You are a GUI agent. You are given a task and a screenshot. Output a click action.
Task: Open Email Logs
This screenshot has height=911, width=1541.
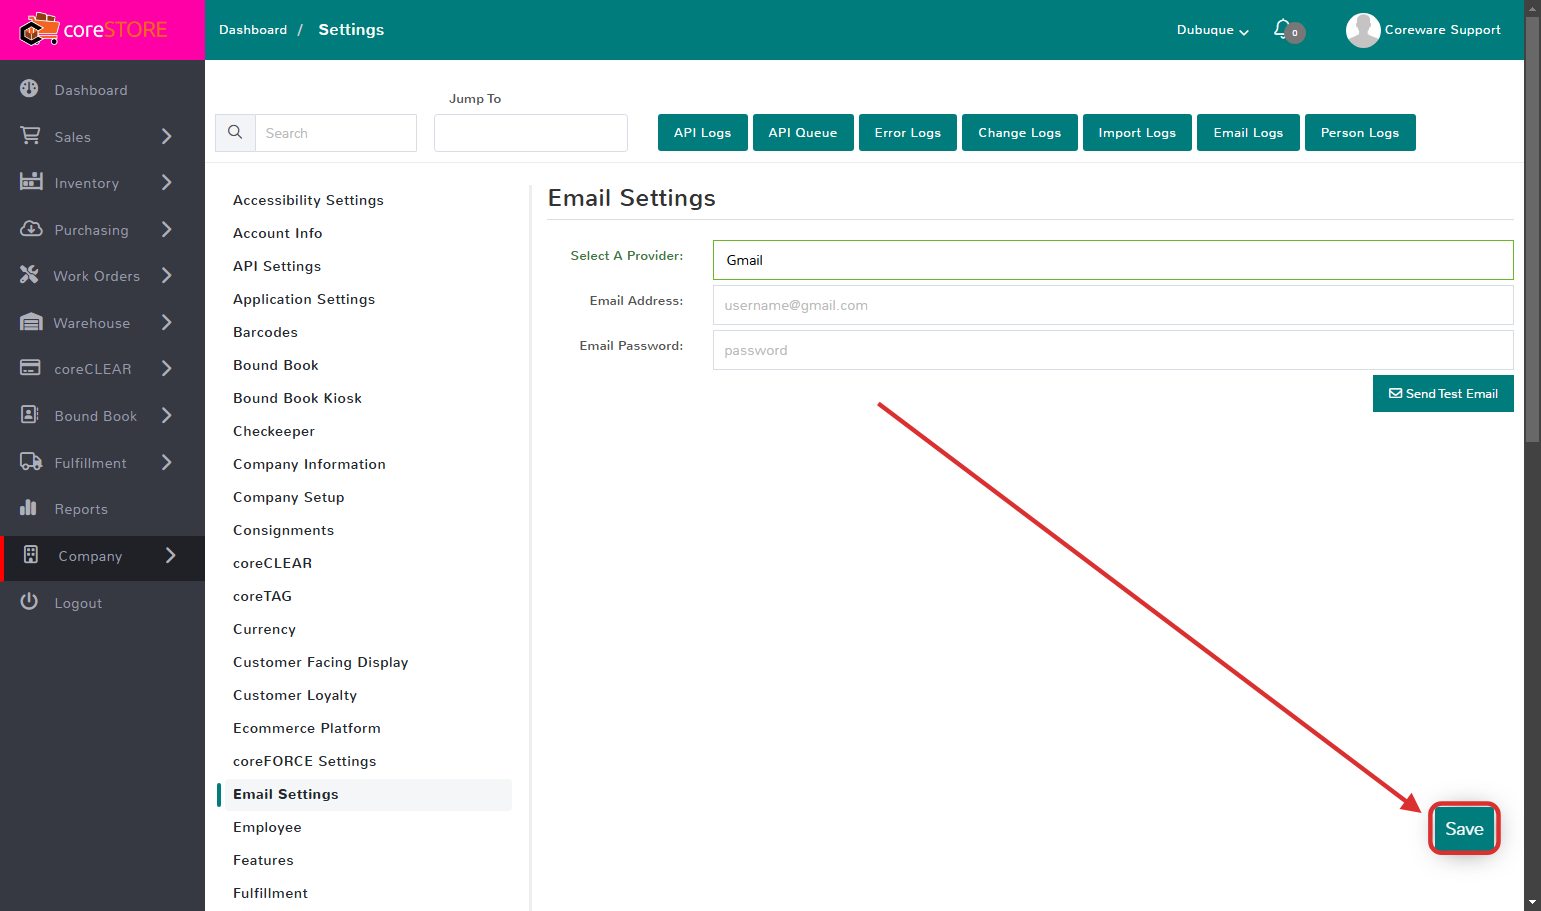[1248, 132]
